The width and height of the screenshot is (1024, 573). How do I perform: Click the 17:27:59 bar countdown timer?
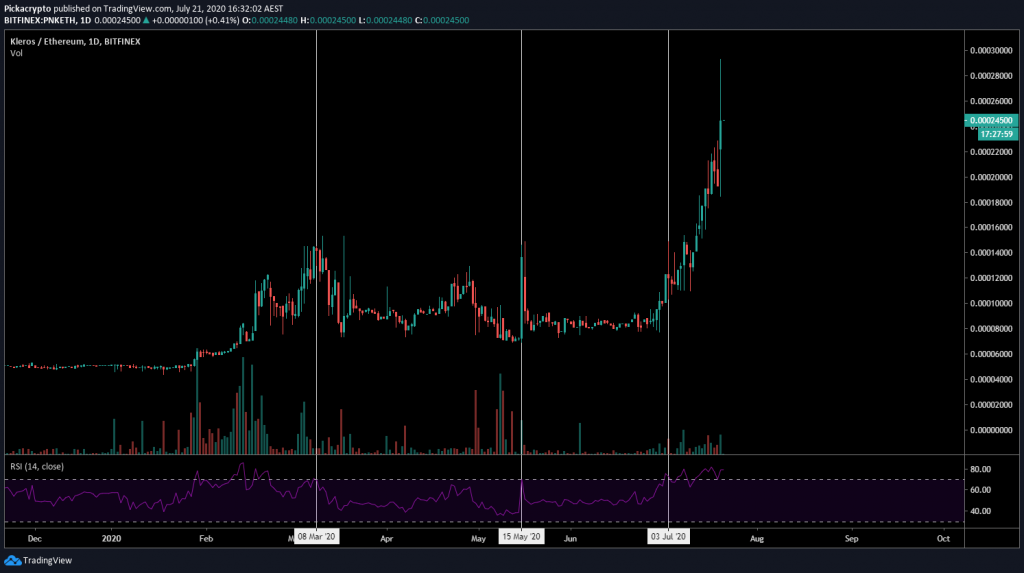pos(997,133)
